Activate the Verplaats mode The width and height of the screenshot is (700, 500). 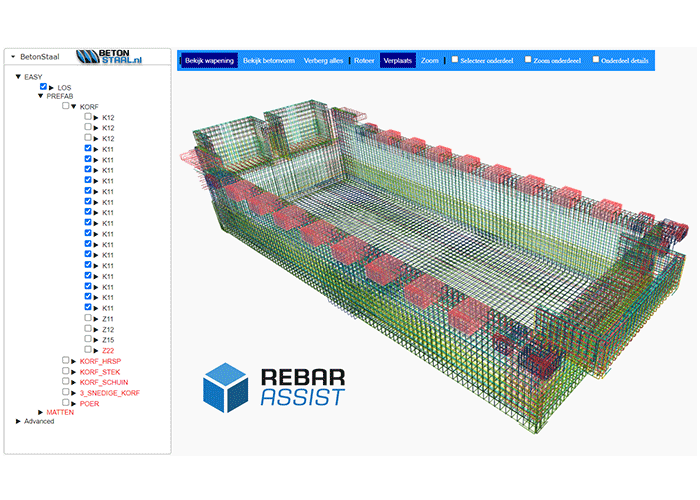(x=397, y=60)
